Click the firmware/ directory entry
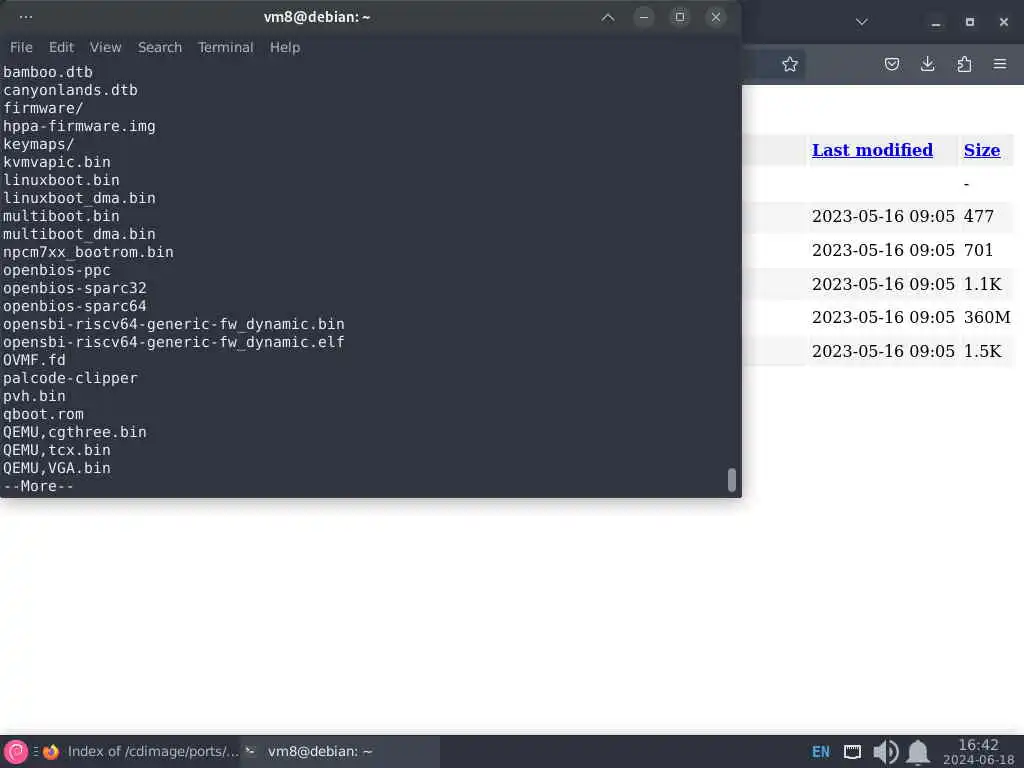This screenshot has height=768, width=1024. [43, 108]
